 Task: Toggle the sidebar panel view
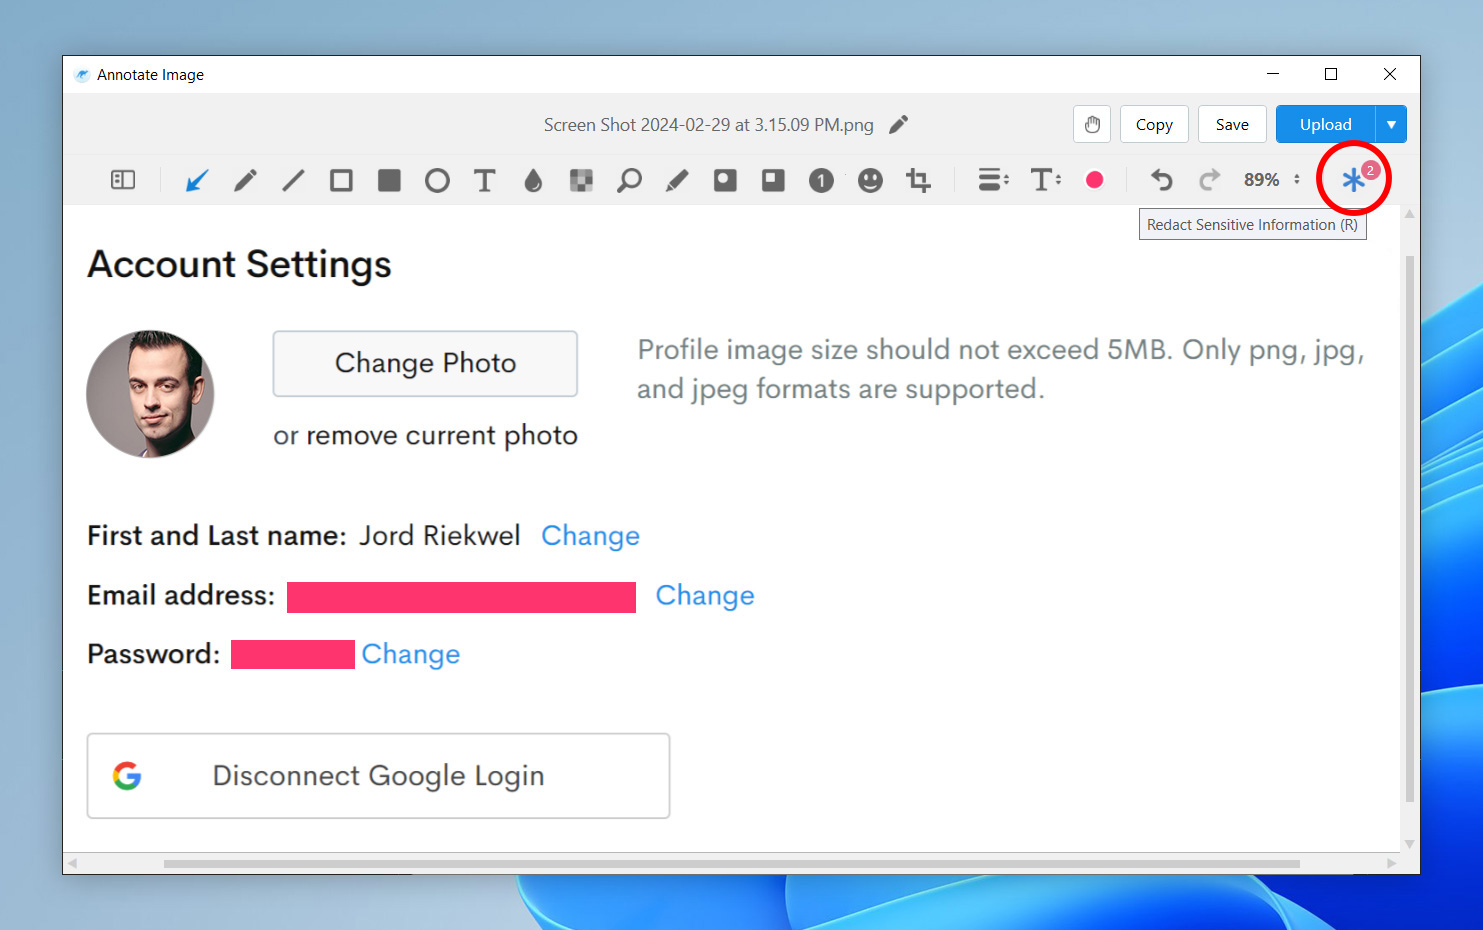pyautogui.click(x=123, y=180)
